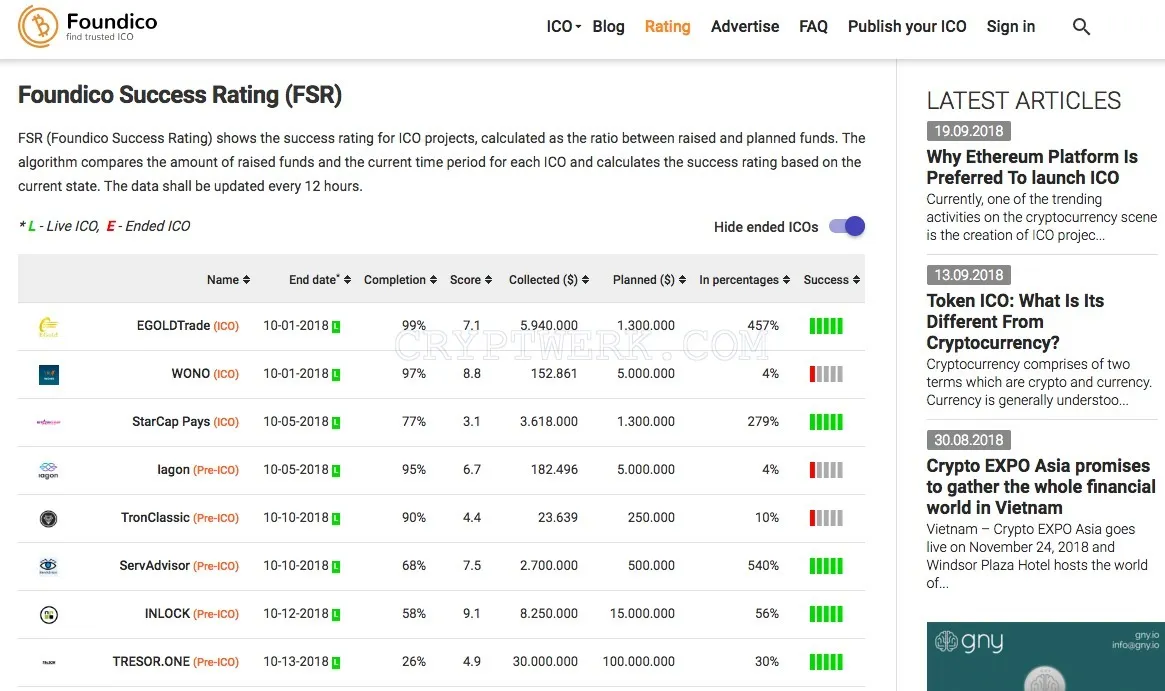Click EGOLDTrade green success bars
Viewport: 1165px width, 691px height.
tap(826, 325)
